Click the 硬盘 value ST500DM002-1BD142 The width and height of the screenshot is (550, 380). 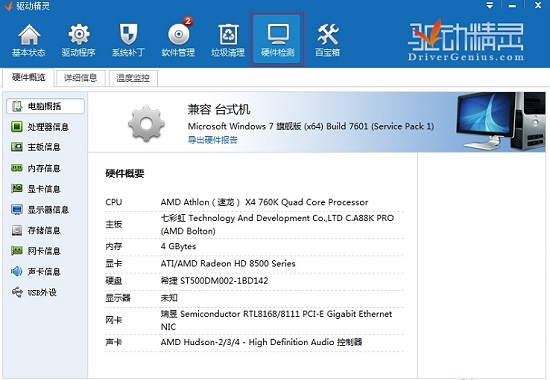point(214,281)
